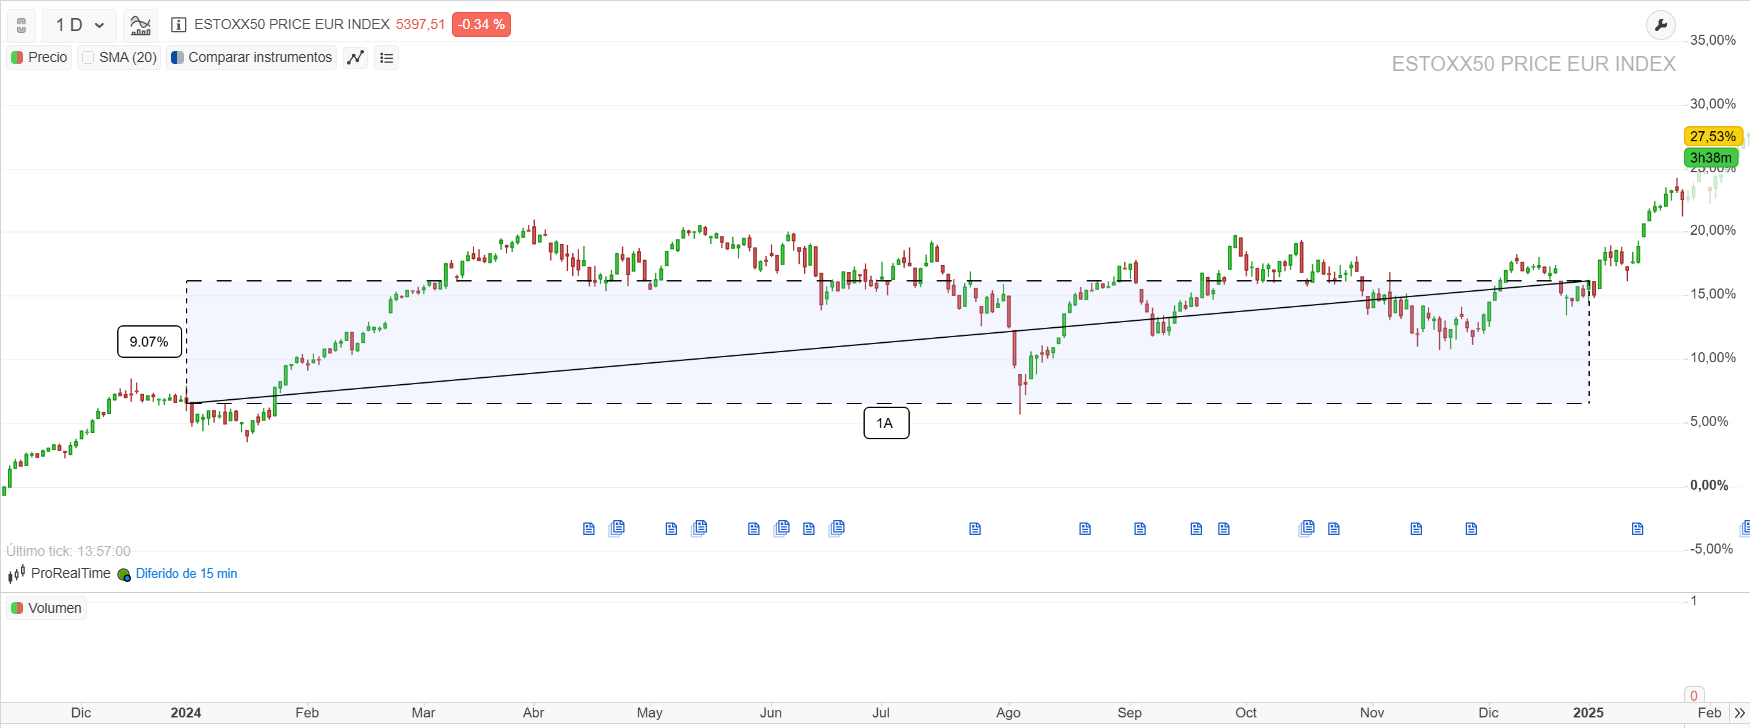Open the late-August news document icon
1750x728 pixels.
point(1085,529)
